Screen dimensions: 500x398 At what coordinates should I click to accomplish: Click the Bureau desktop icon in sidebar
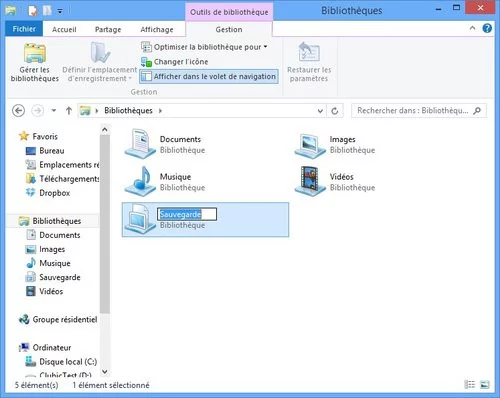click(31, 151)
